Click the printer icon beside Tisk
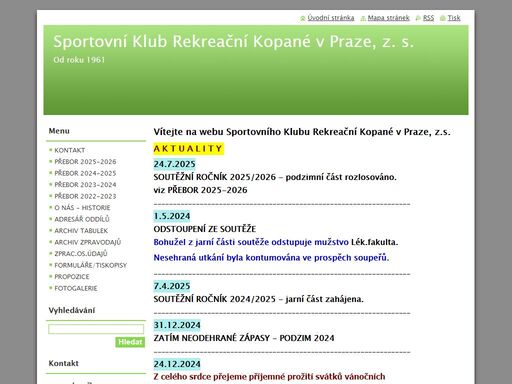This screenshot has width=512, height=384. (443, 18)
